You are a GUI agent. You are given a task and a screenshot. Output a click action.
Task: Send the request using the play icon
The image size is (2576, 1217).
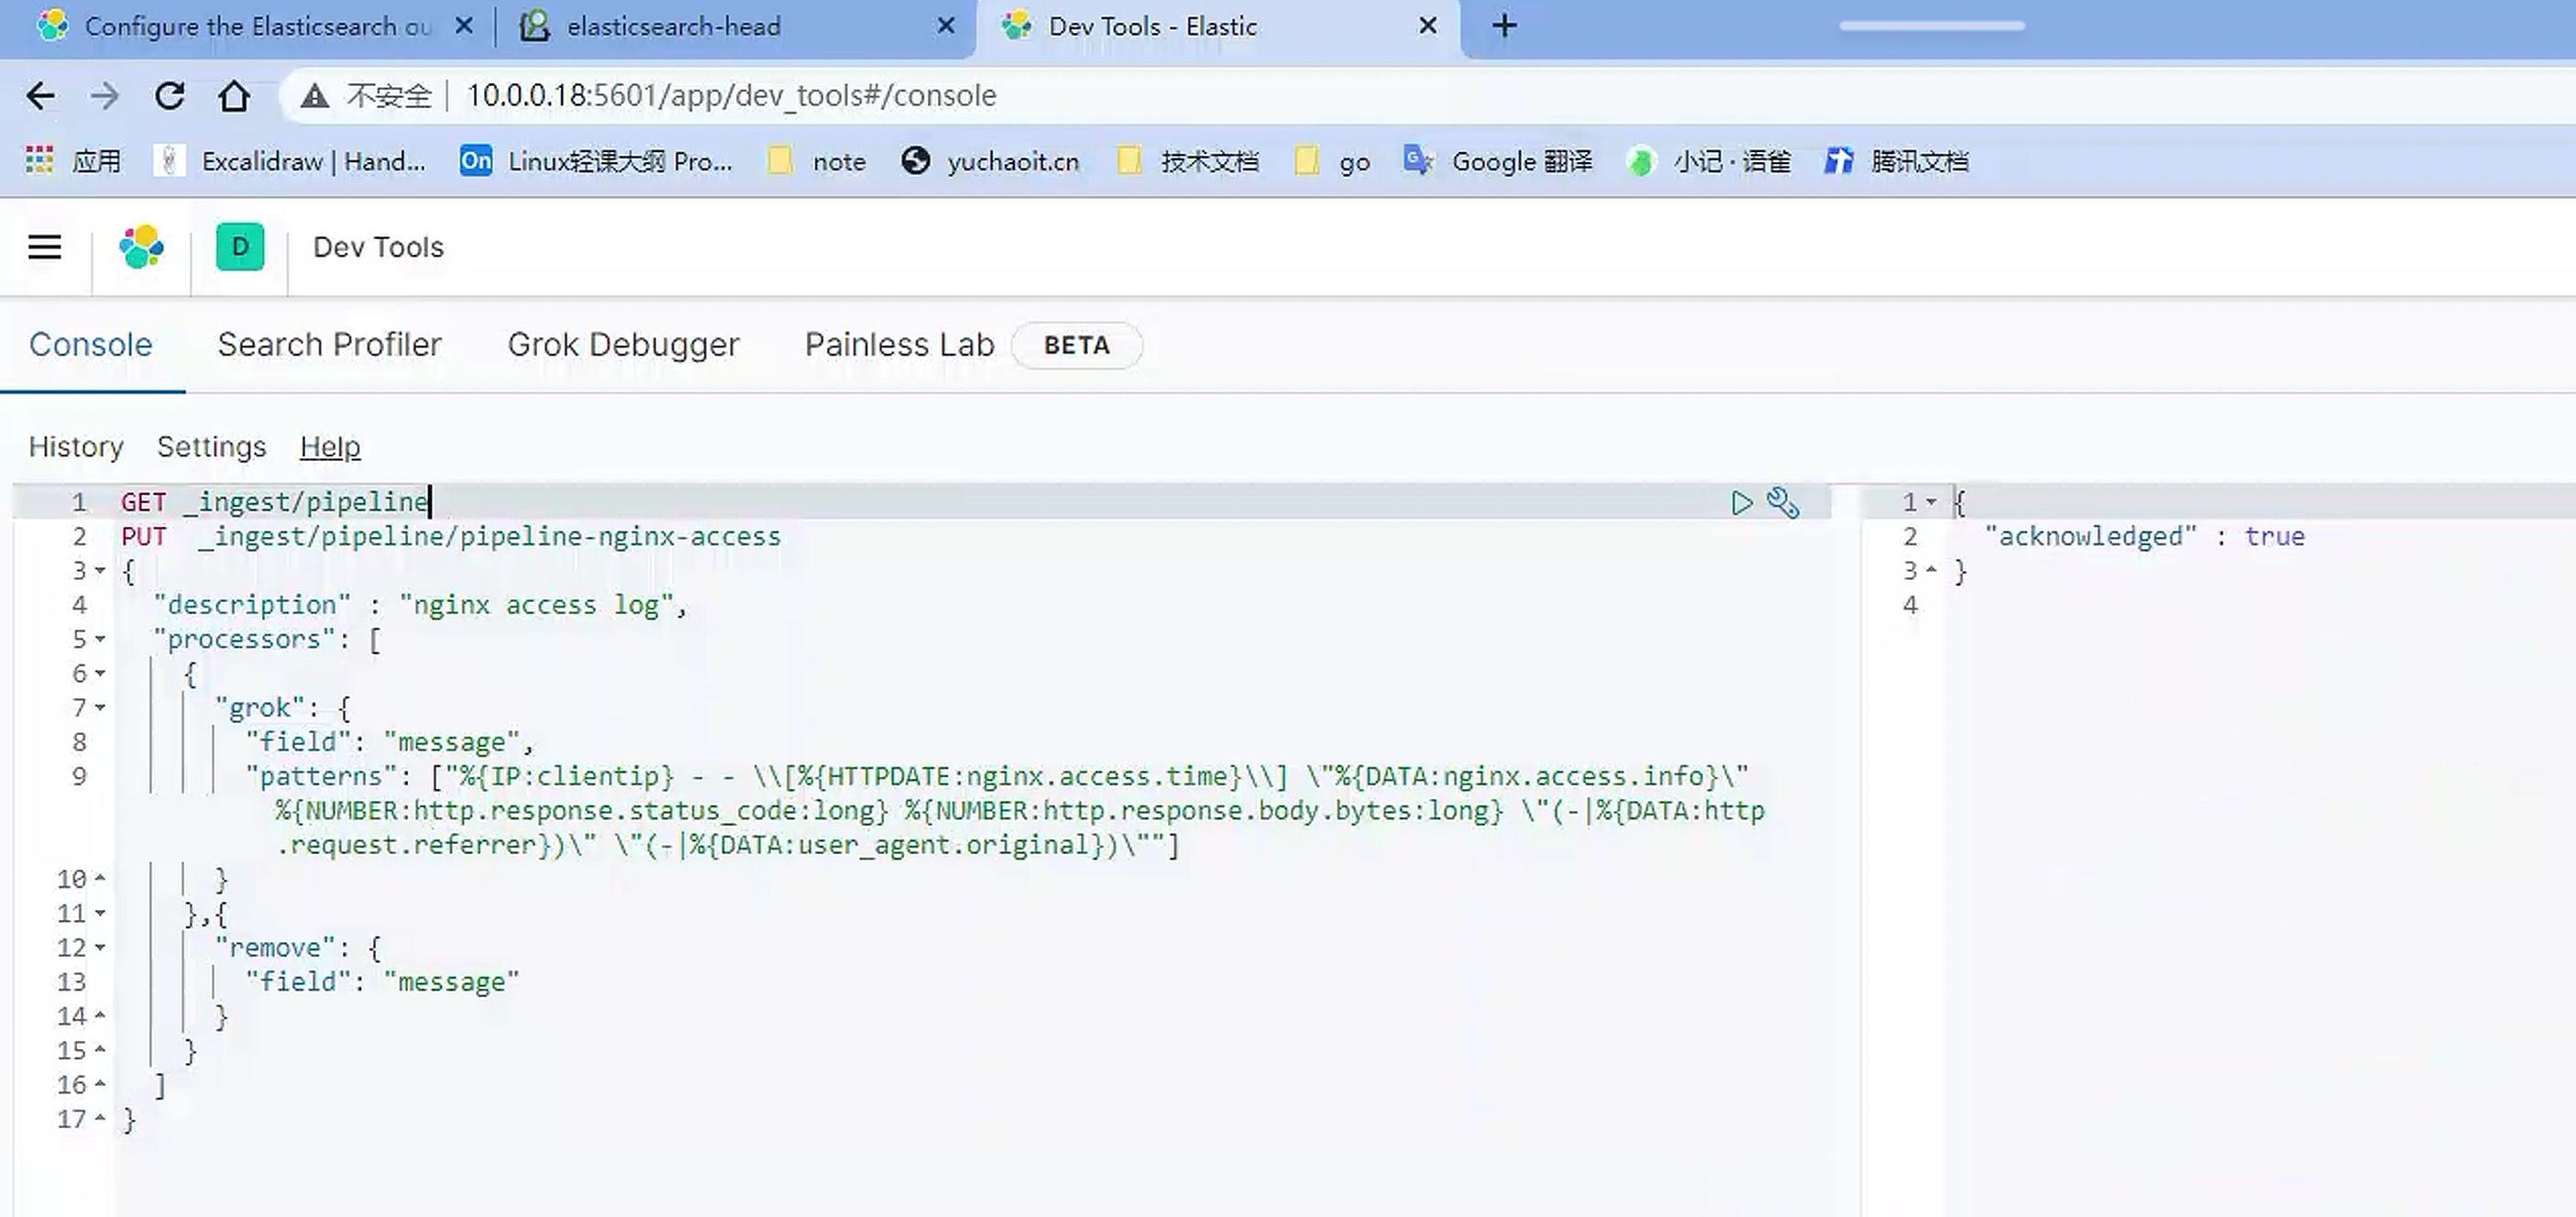tap(1742, 503)
